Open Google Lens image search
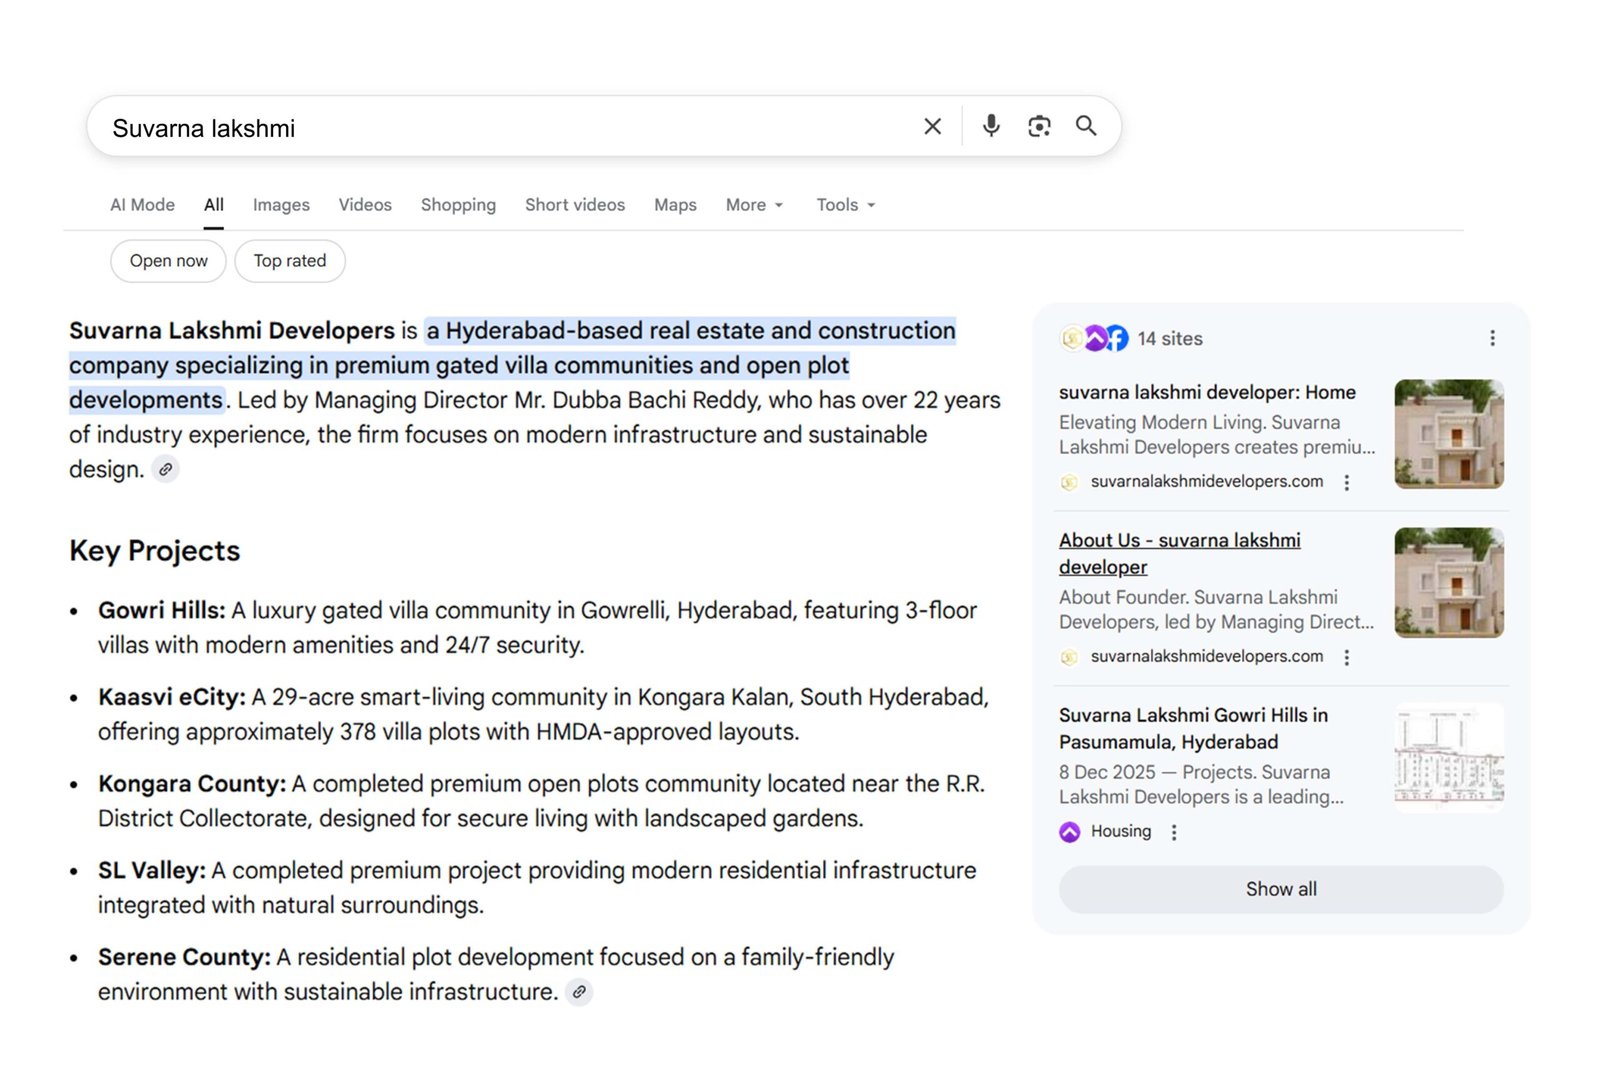This screenshot has height=1067, width=1600. [1039, 126]
